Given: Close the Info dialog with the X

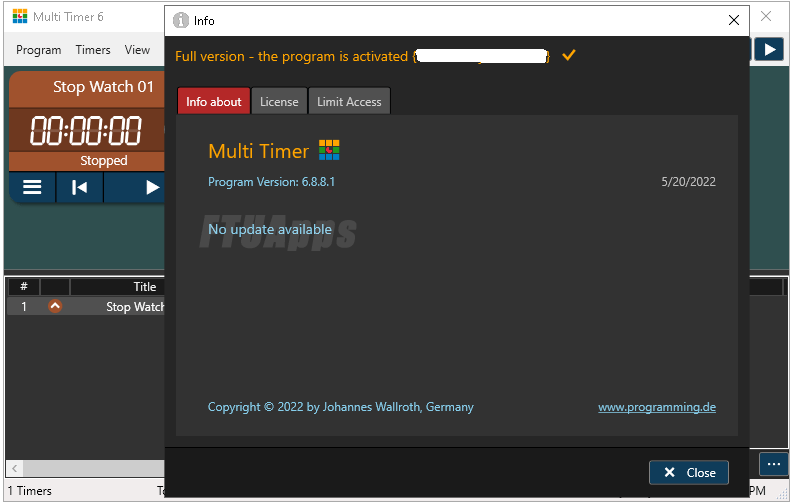Looking at the screenshot, I should click(733, 20).
